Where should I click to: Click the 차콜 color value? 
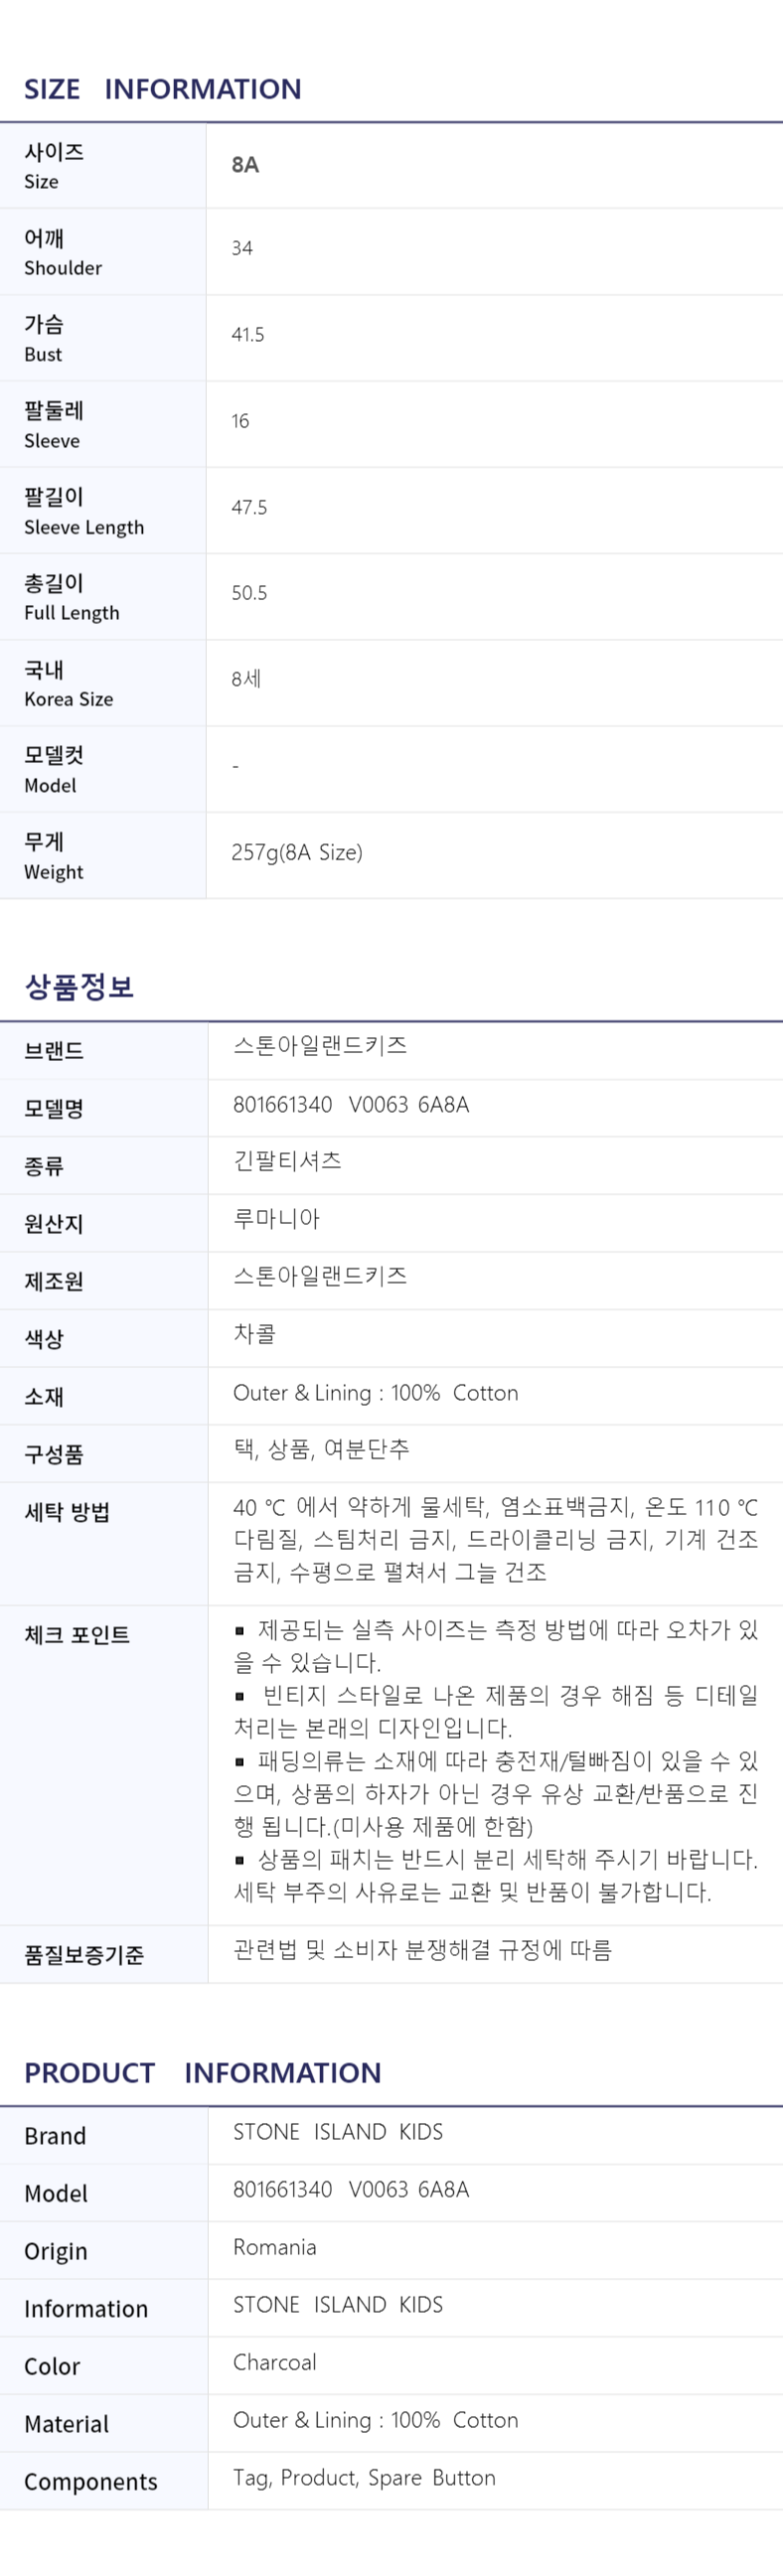click(x=254, y=1333)
